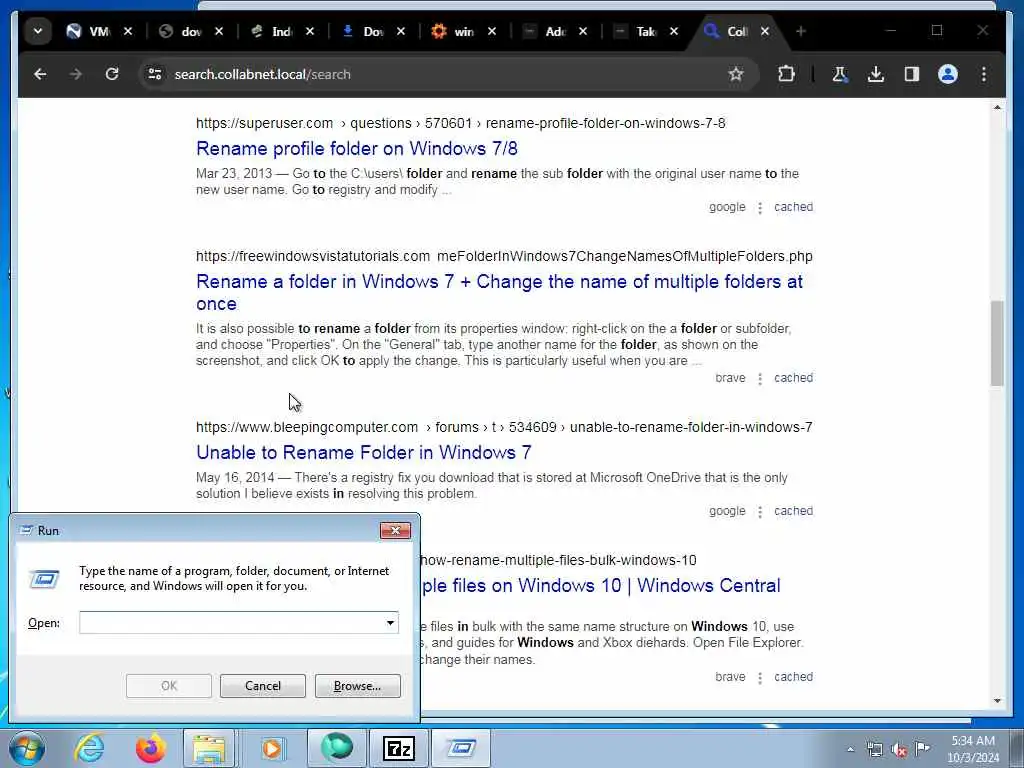Open three-dot options for Windows Central result
Viewport: 1024px width, 768px height.
[760, 679]
